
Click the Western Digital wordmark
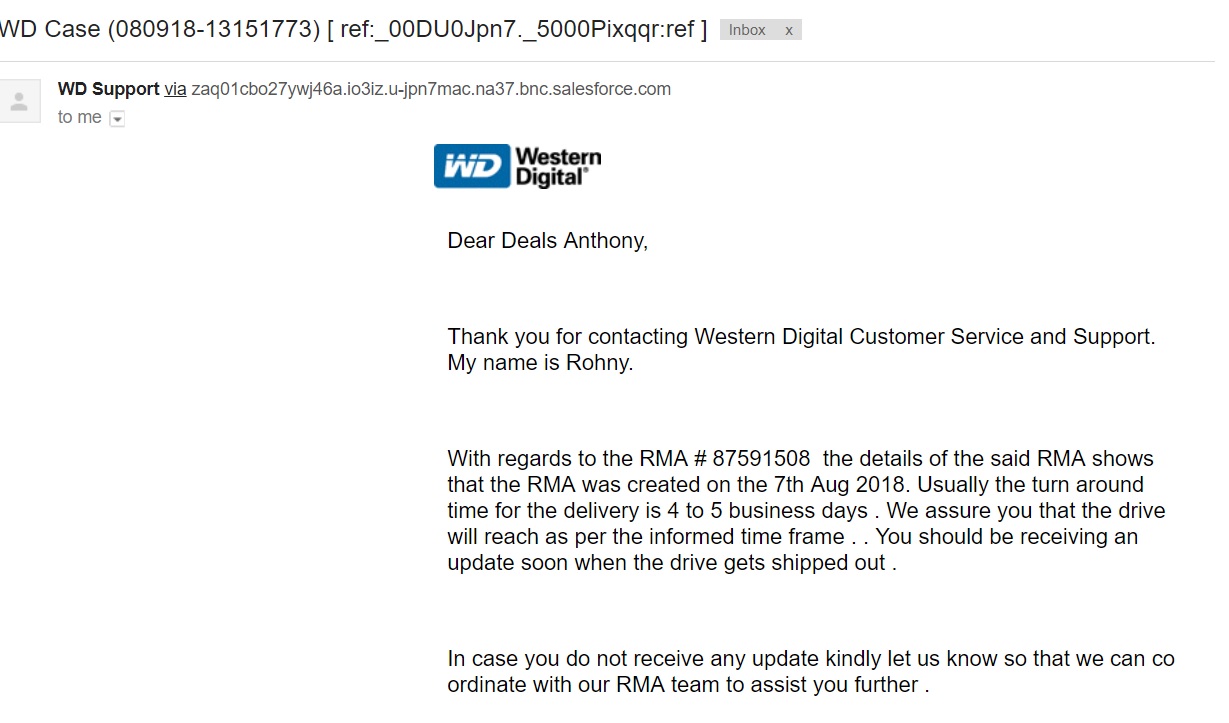click(x=558, y=167)
